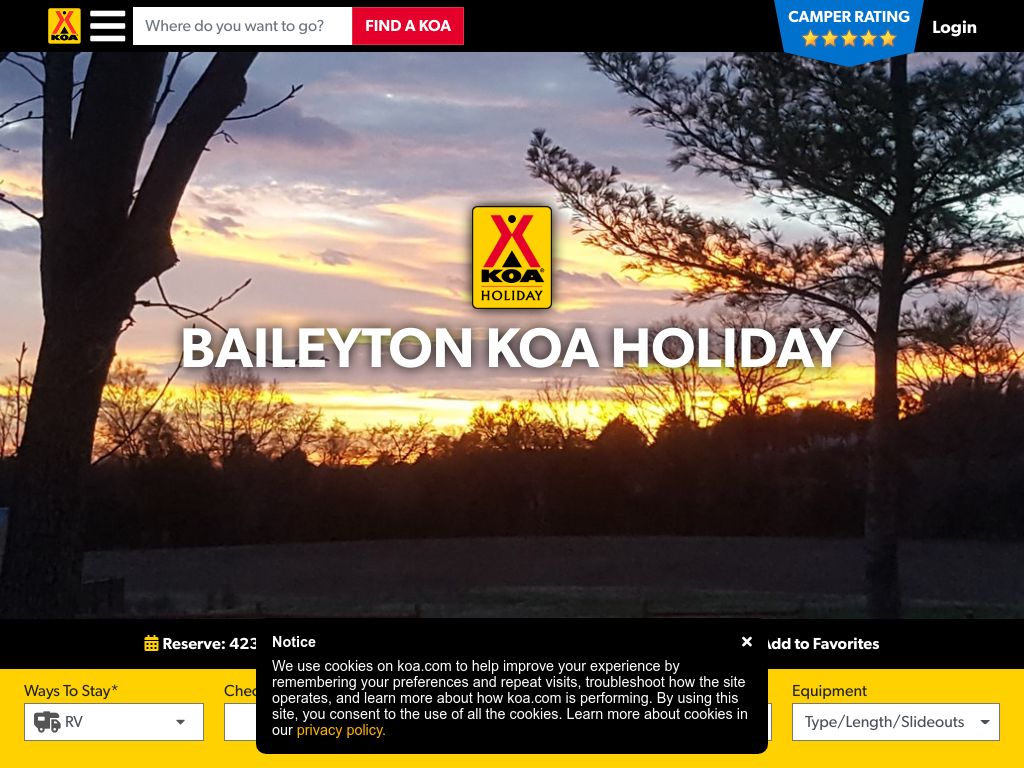Select the RV option box
Image resolution: width=1024 pixels, height=768 pixels.
coord(114,722)
